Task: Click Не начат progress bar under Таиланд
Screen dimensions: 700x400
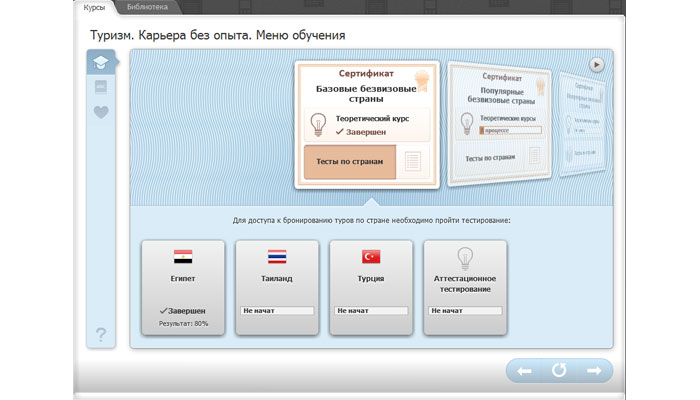Action: tap(277, 310)
